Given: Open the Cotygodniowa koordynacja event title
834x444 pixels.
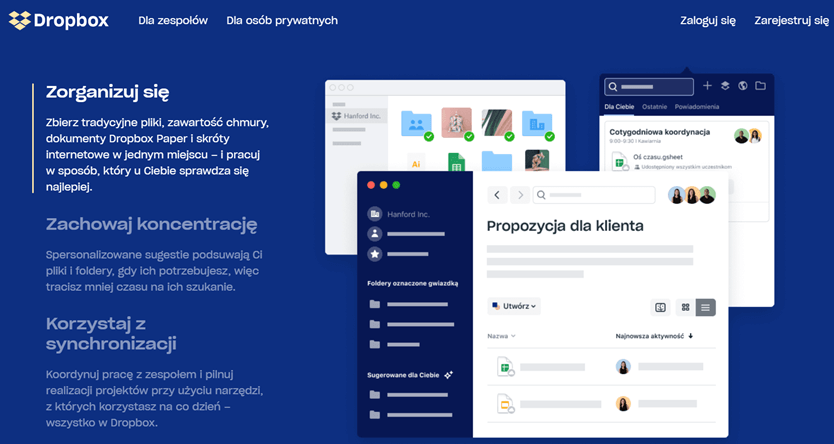Looking at the screenshot, I should [x=660, y=132].
